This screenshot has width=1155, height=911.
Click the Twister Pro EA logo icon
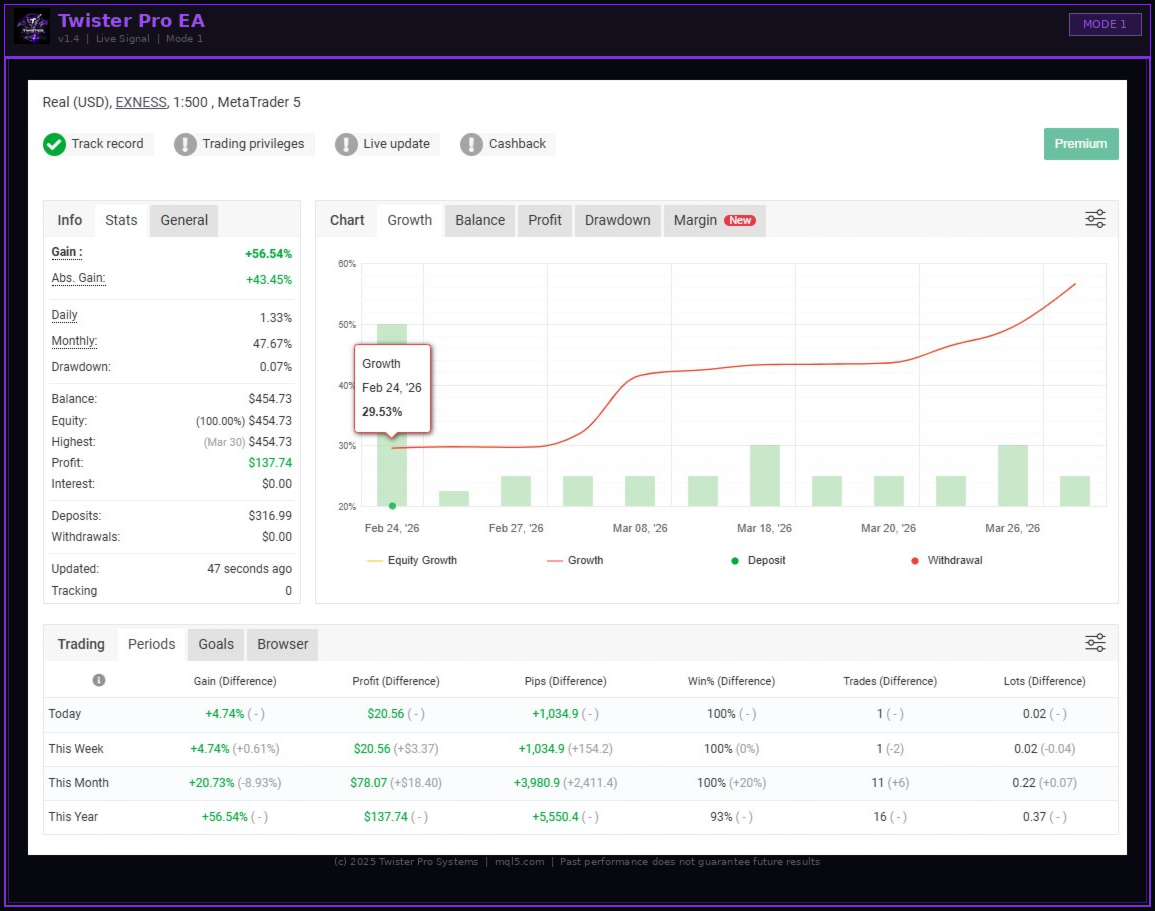[x=32, y=27]
